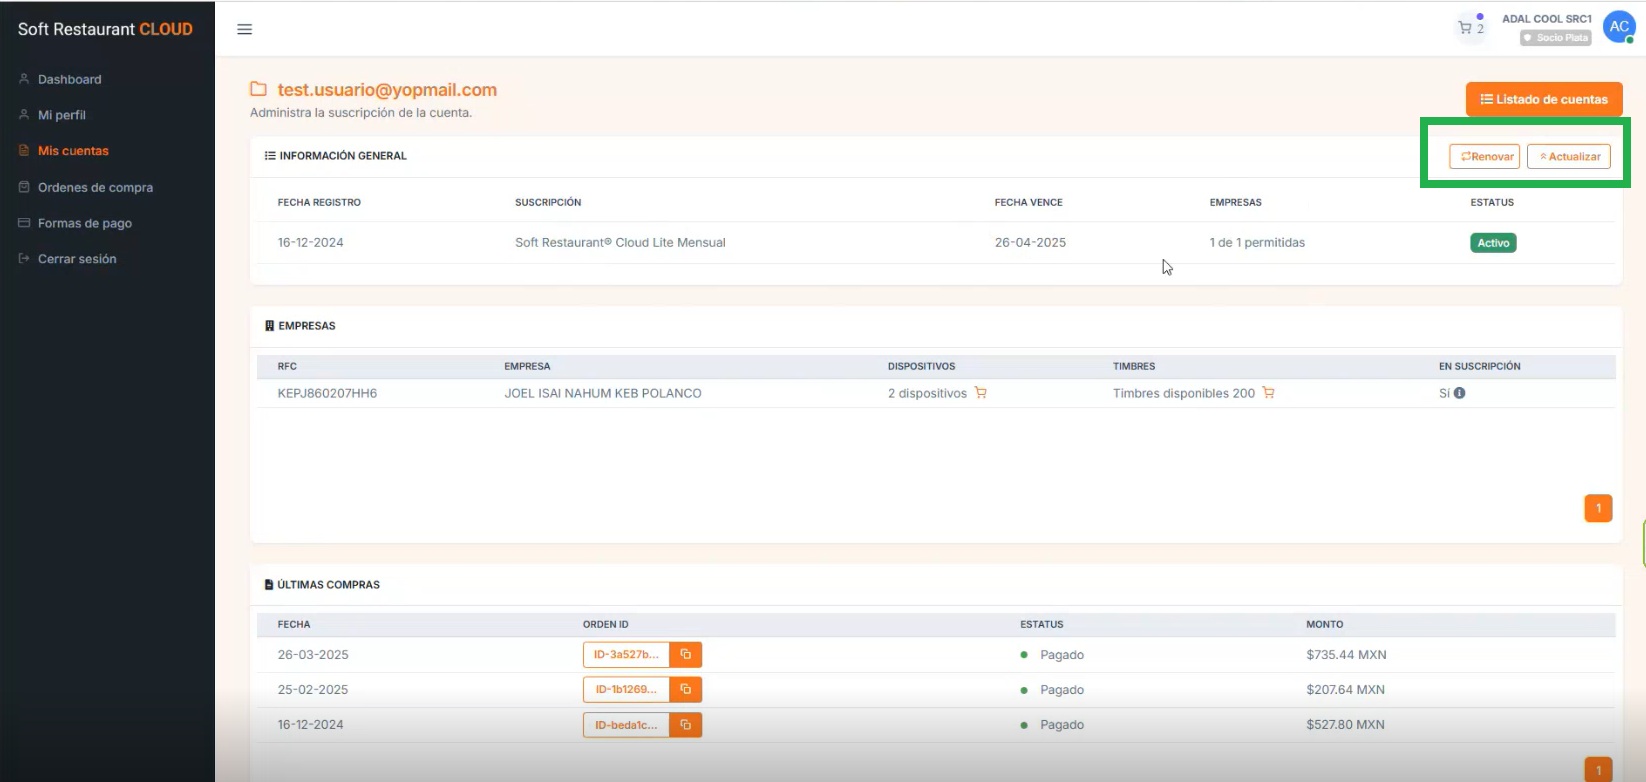The image size is (1646, 782).
Task: Buy timbres via cart icon next to Timbres disponibles
Action: [x=1268, y=393]
